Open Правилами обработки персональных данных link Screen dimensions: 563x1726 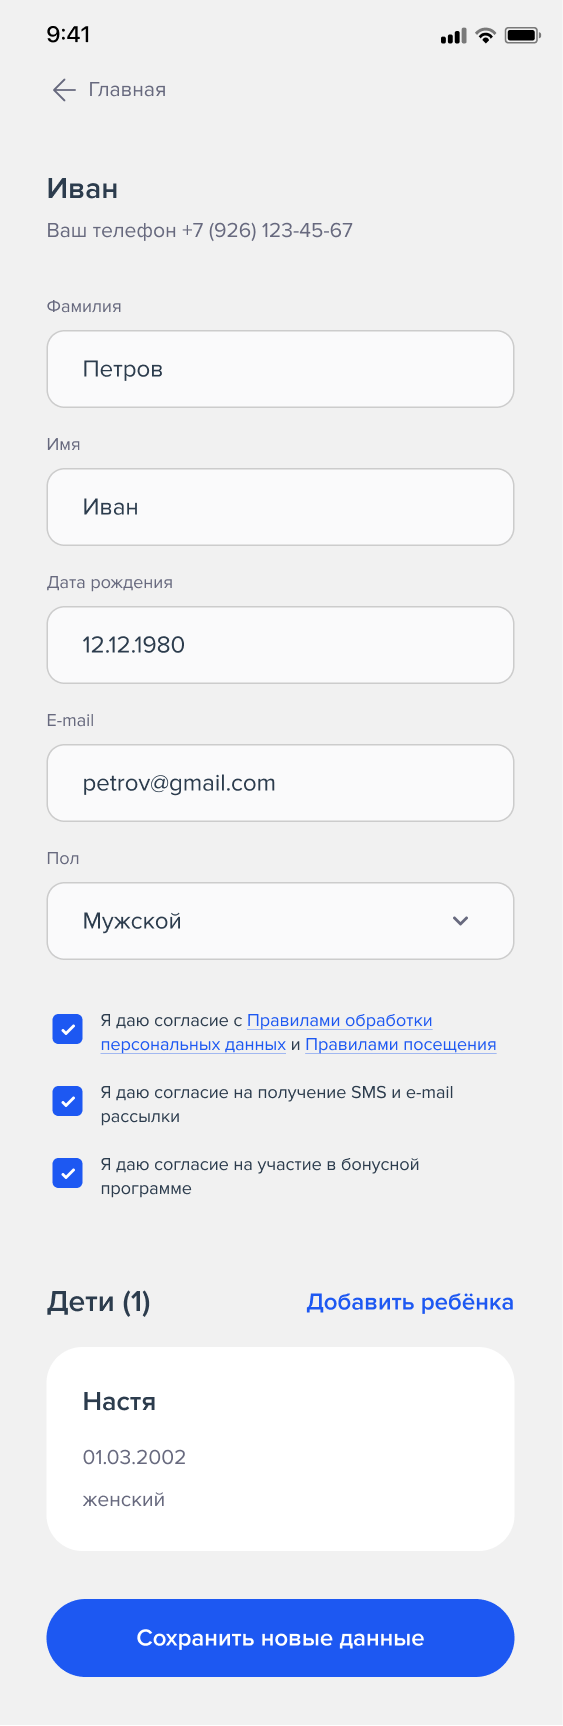pyautogui.click(x=267, y=1032)
